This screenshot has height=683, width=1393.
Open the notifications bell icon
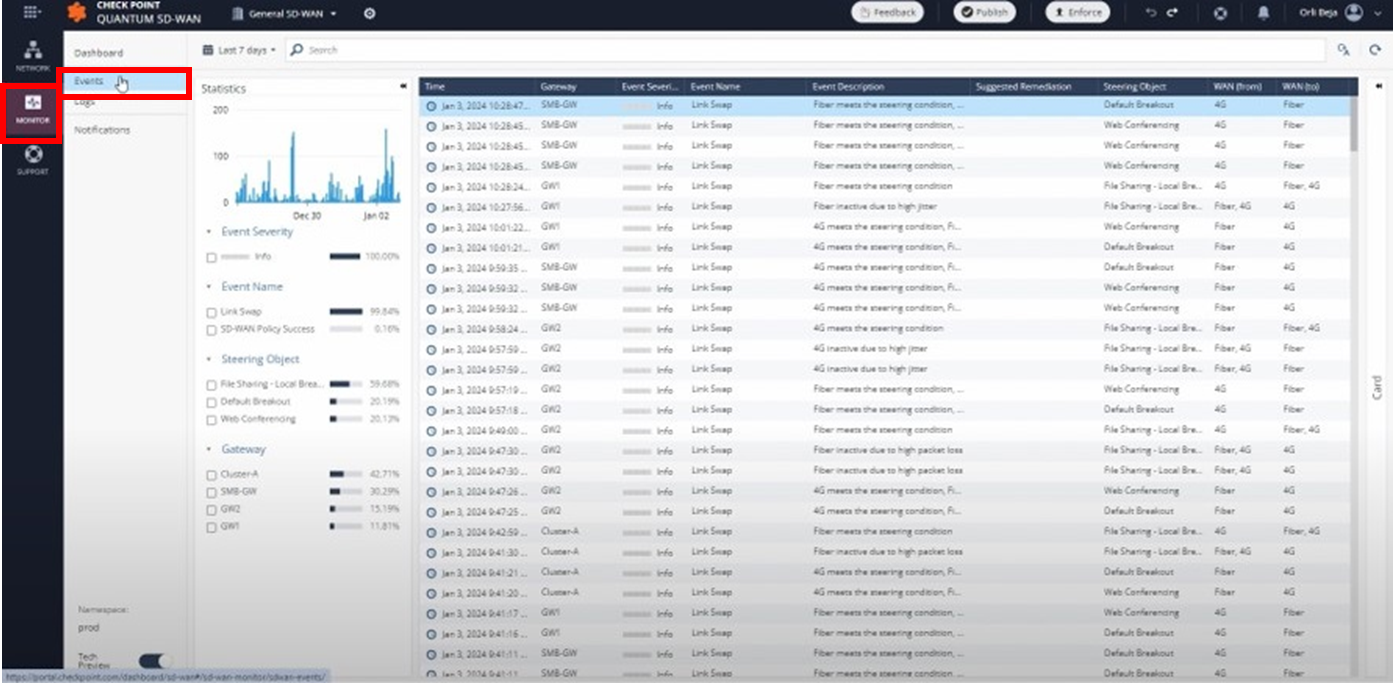pyautogui.click(x=1264, y=13)
